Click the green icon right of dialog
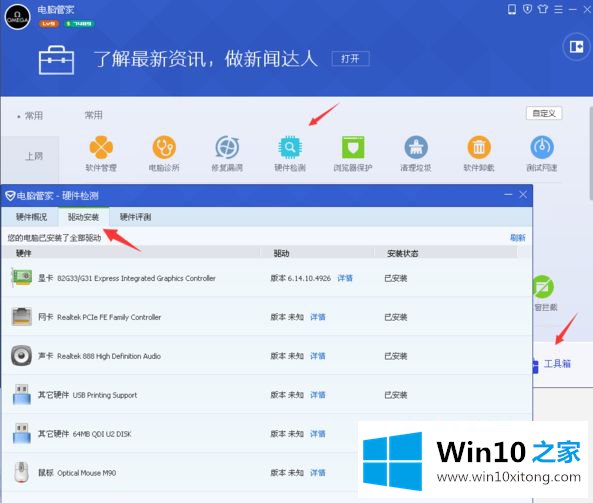The height and width of the screenshot is (503, 593). click(543, 287)
